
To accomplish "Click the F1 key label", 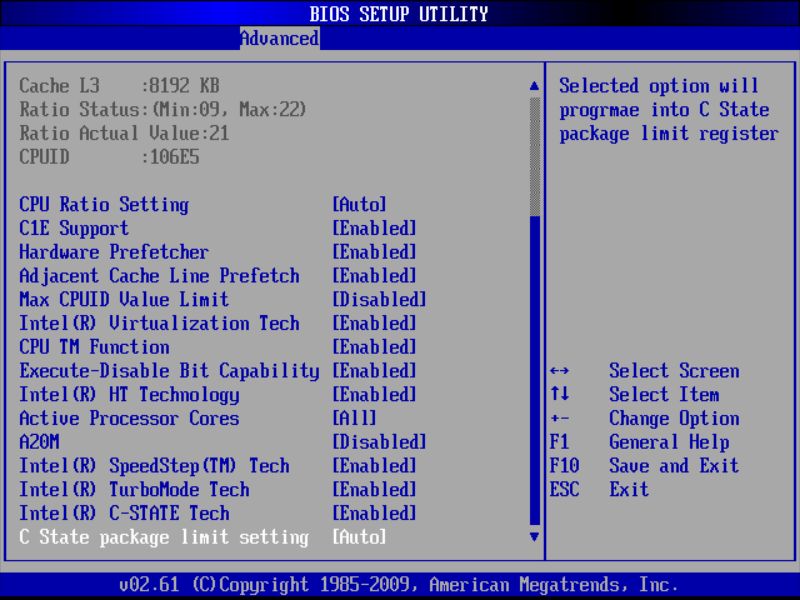I will pyautogui.click(x=560, y=442).
